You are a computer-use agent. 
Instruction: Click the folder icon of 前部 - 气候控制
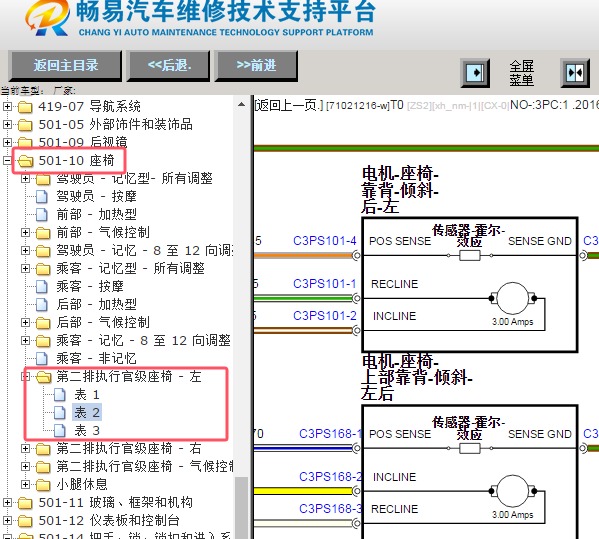pos(43,233)
